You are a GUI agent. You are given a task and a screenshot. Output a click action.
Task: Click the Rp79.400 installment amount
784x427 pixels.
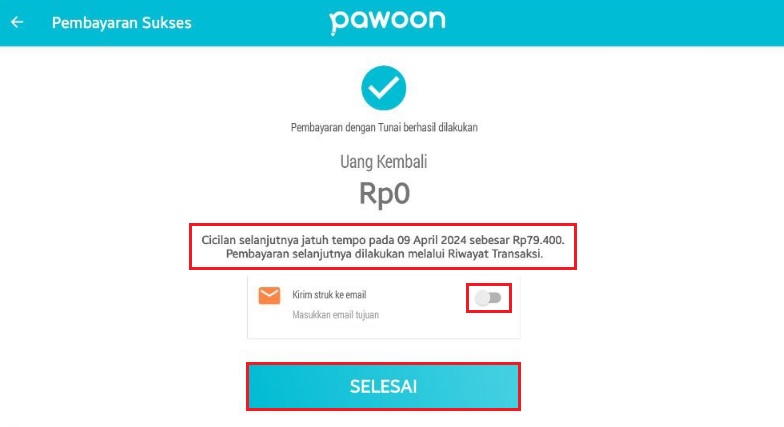click(x=538, y=240)
